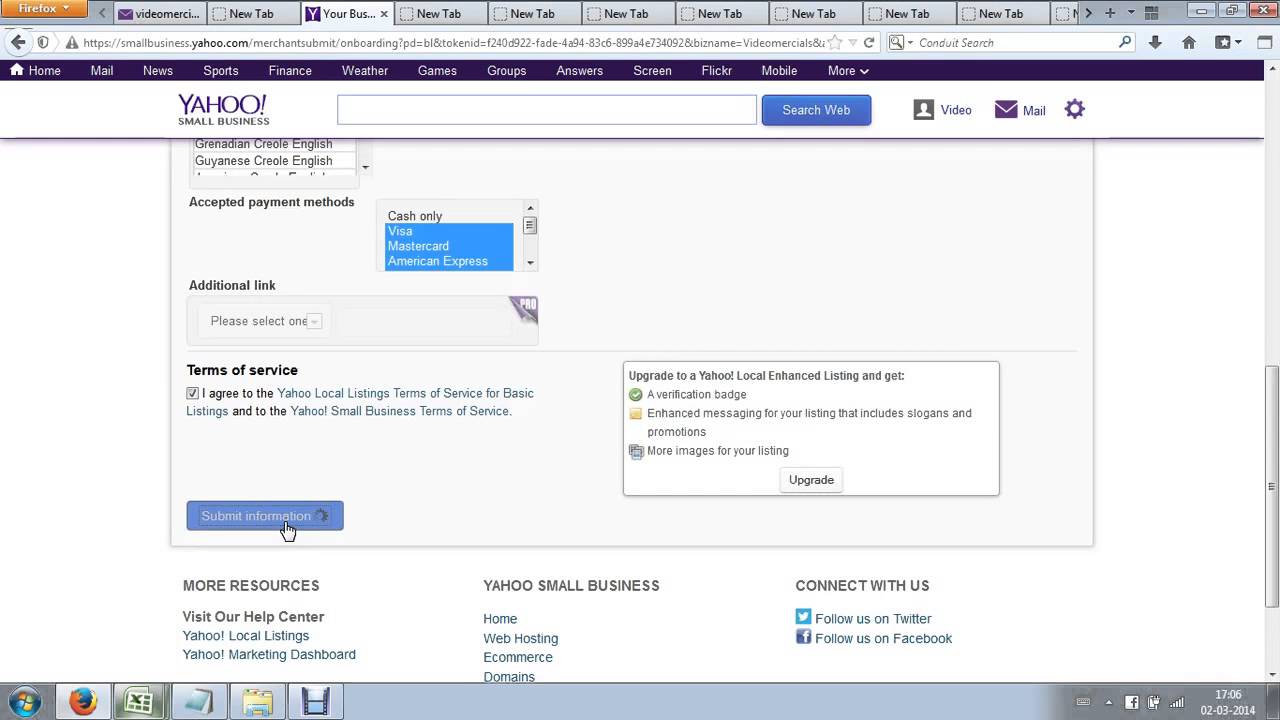Open the film strip taskbar icon
The width and height of the screenshot is (1280, 720).
(316, 702)
